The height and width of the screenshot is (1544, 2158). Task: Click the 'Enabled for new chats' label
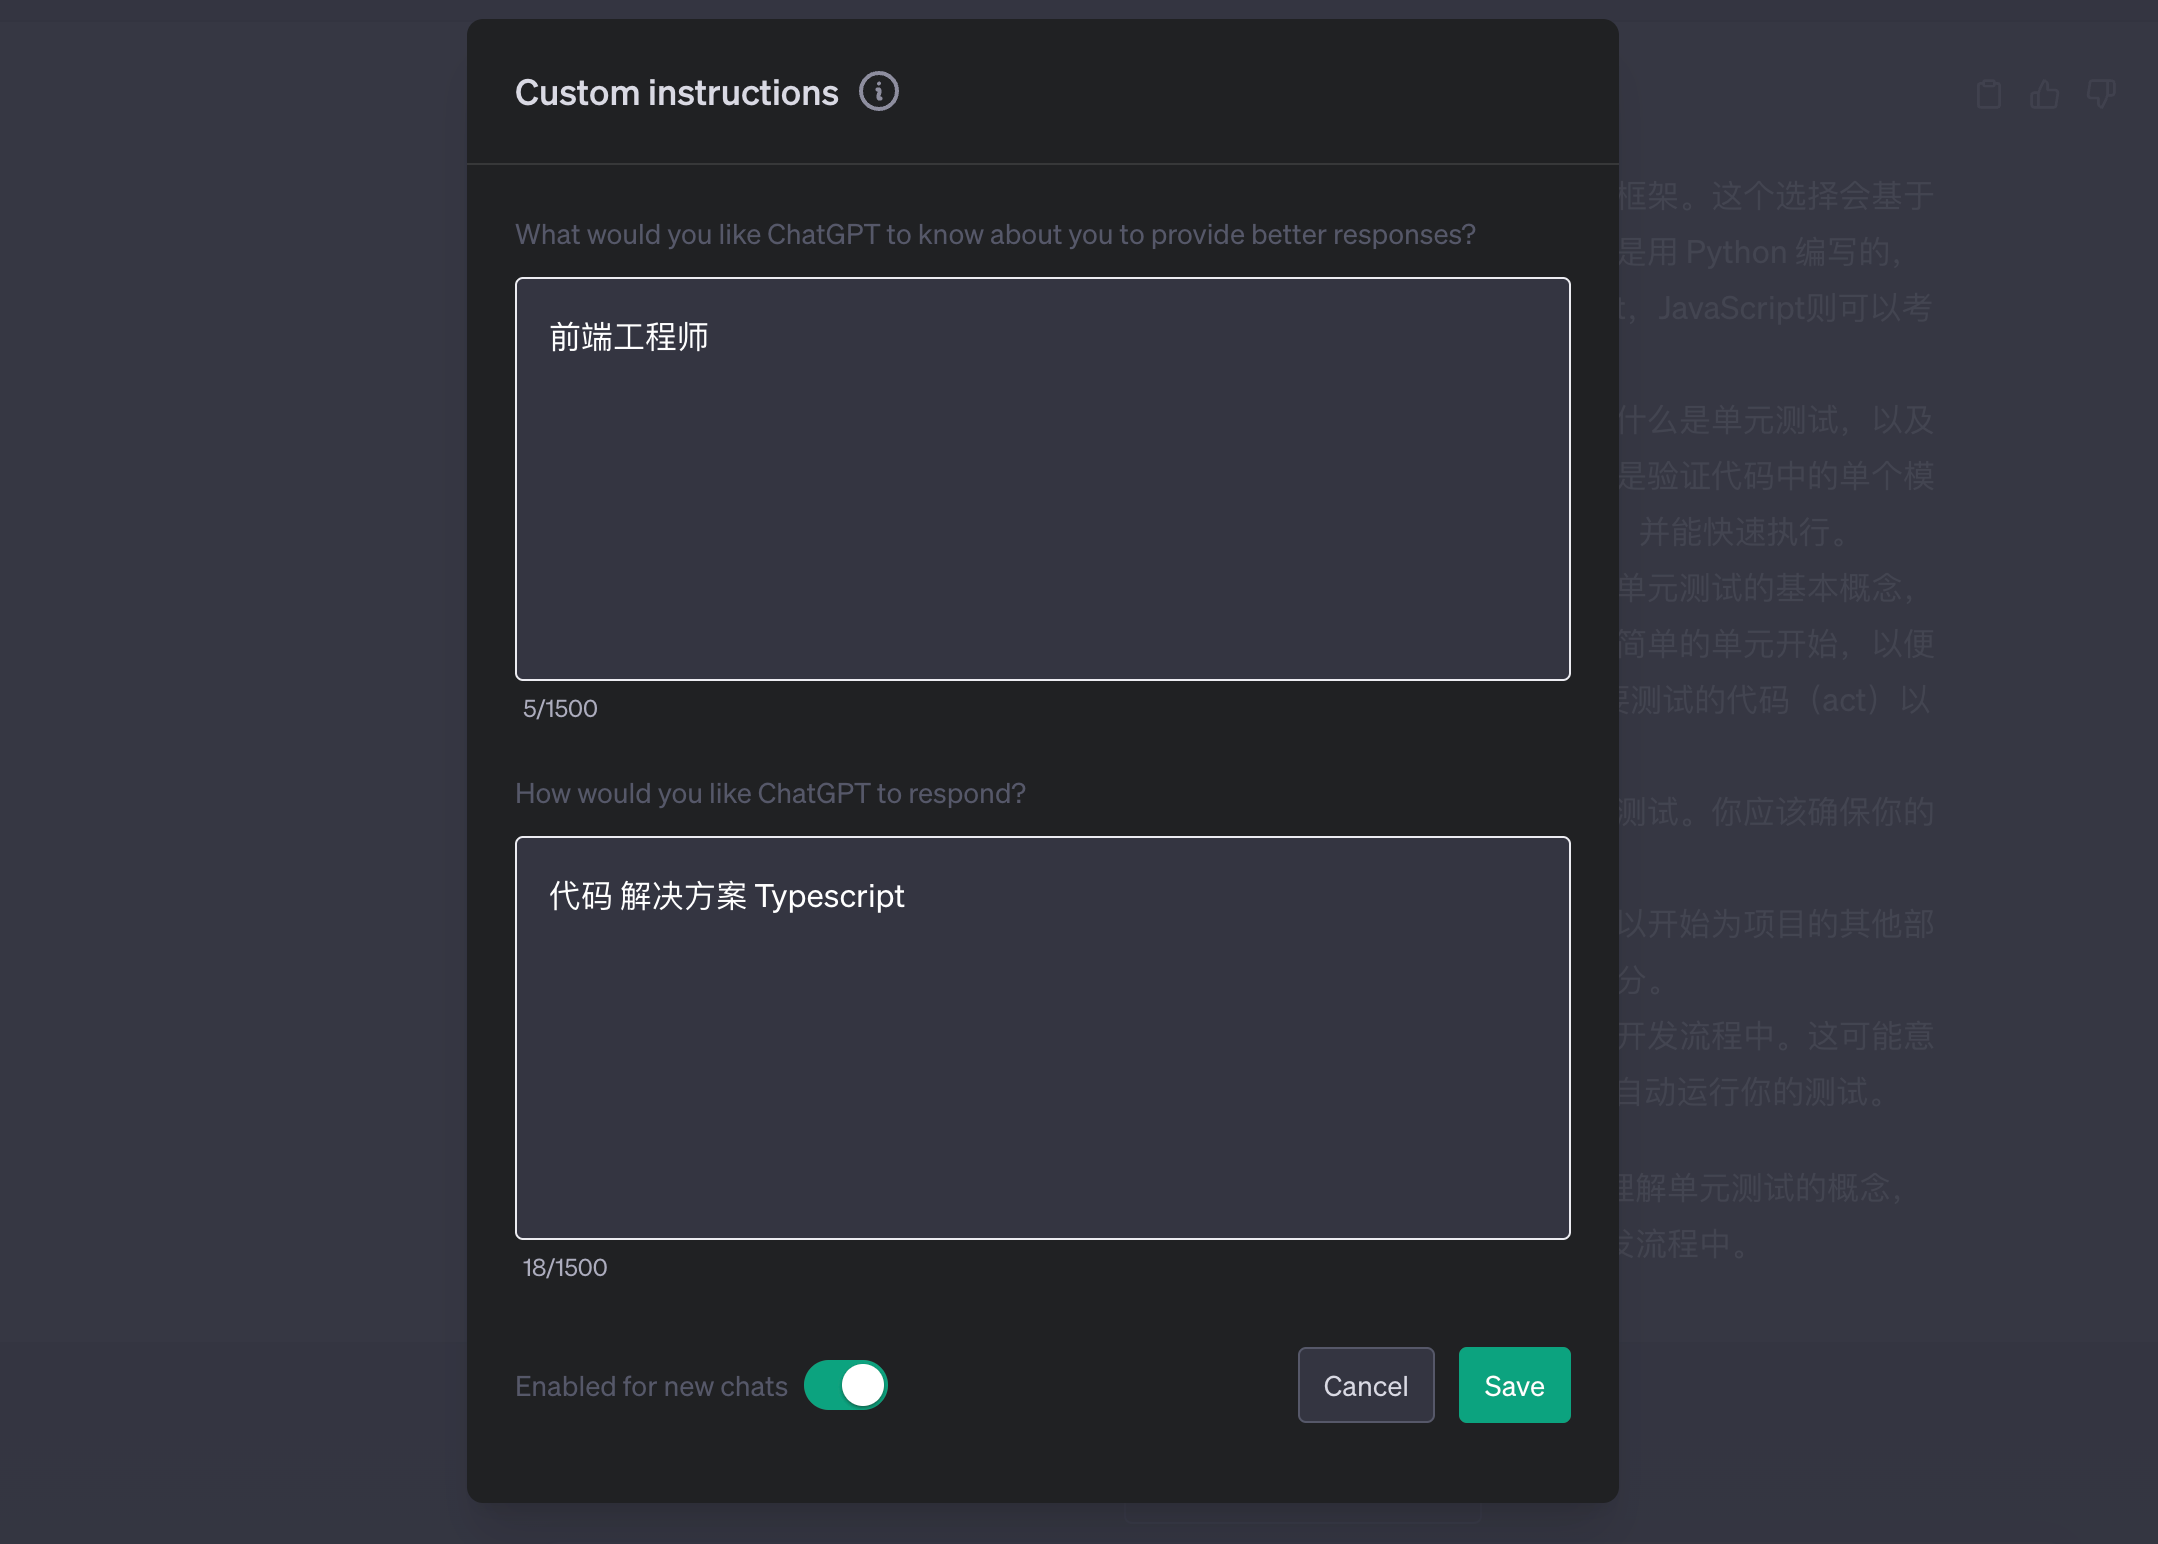click(x=651, y=1386)
